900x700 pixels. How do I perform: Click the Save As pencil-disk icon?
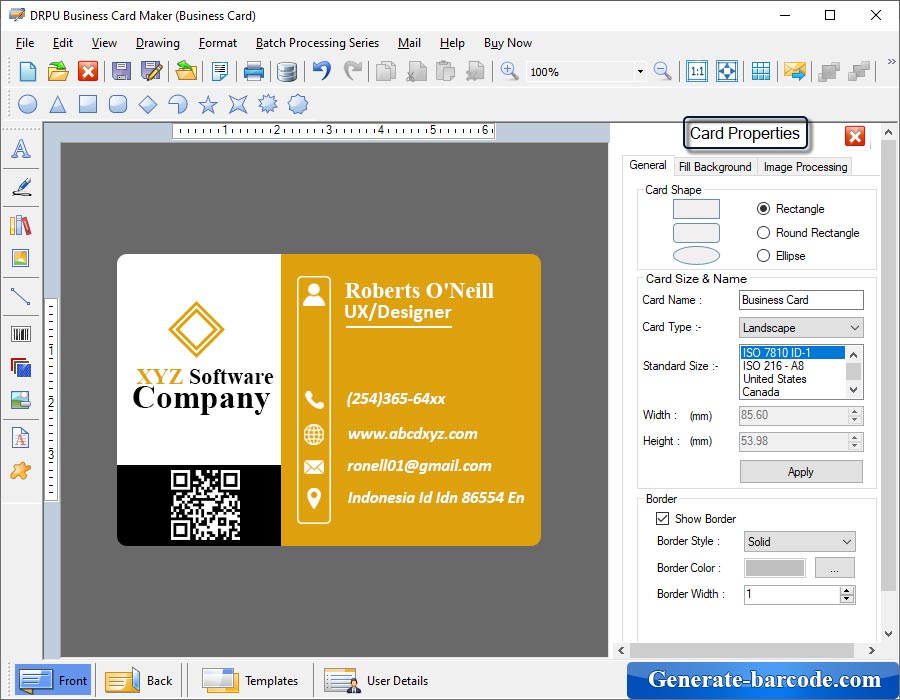(152, 72)
